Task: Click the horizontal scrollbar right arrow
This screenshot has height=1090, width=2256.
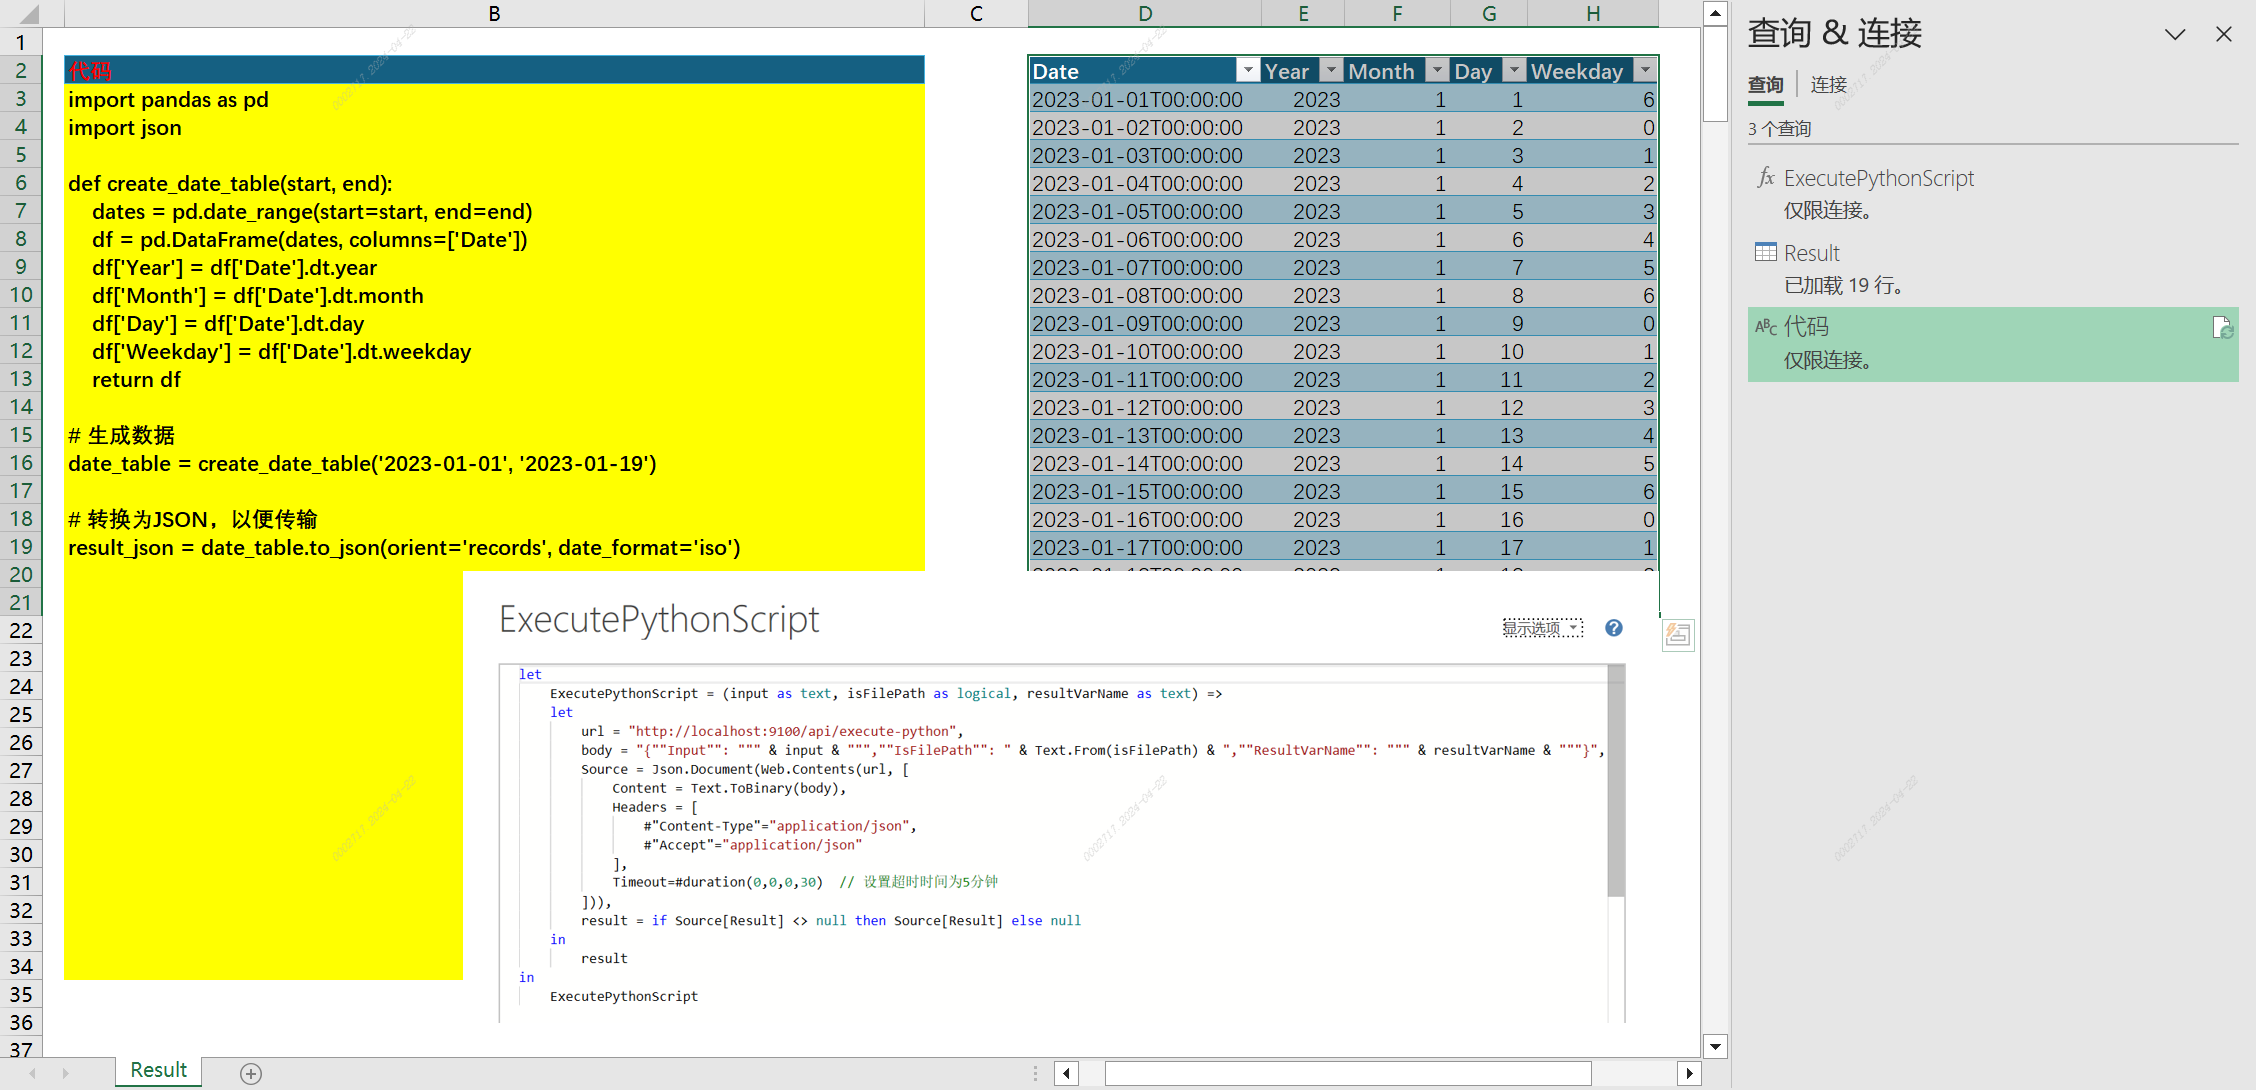Action: [1689, 1073]
